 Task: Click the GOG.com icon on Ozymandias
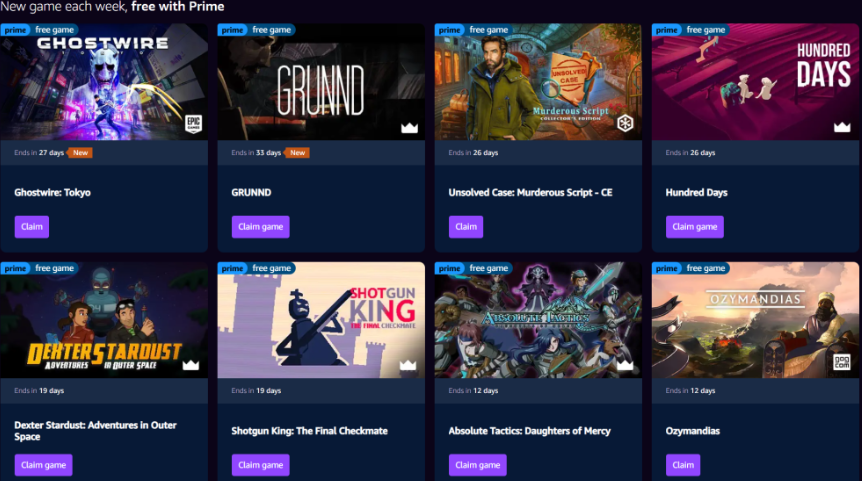click(x=842, y=362)
